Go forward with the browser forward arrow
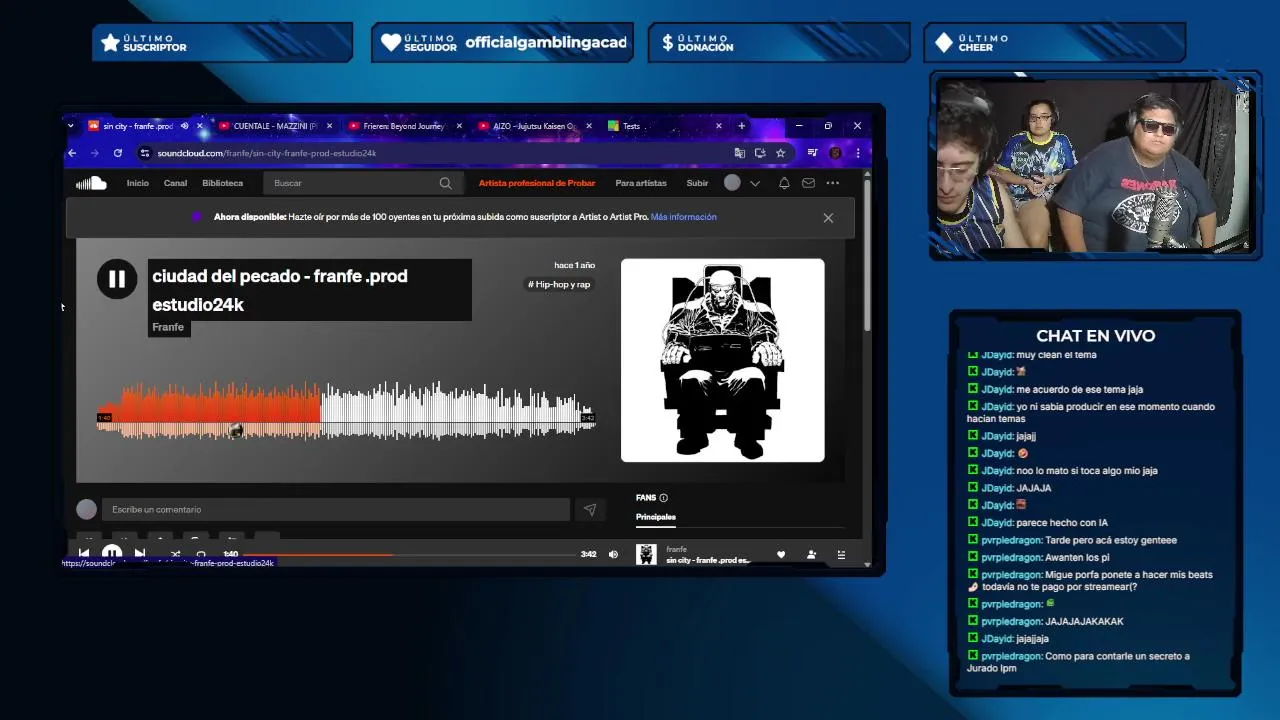 [x=95, y=153]
